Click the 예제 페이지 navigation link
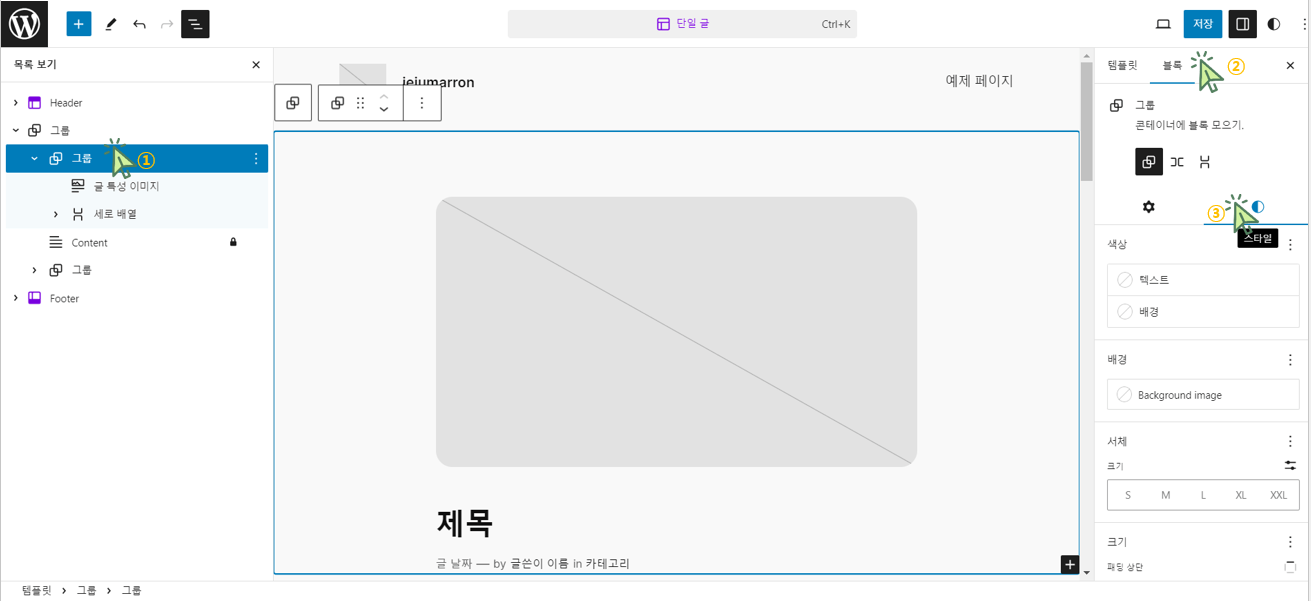 979,80
